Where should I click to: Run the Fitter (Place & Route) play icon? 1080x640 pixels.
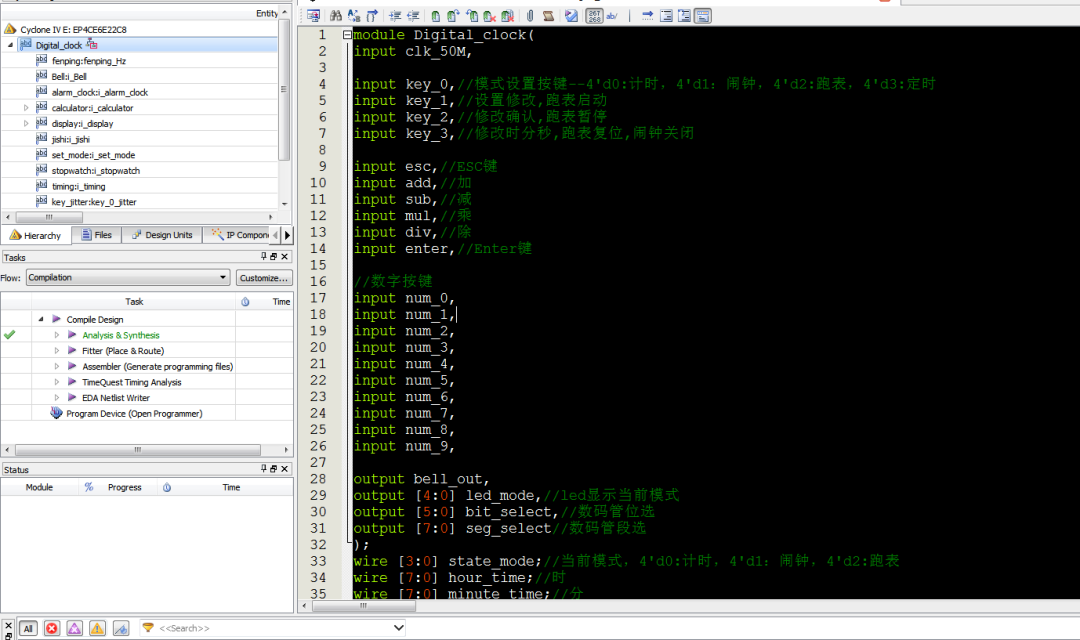tap(72, 351)
